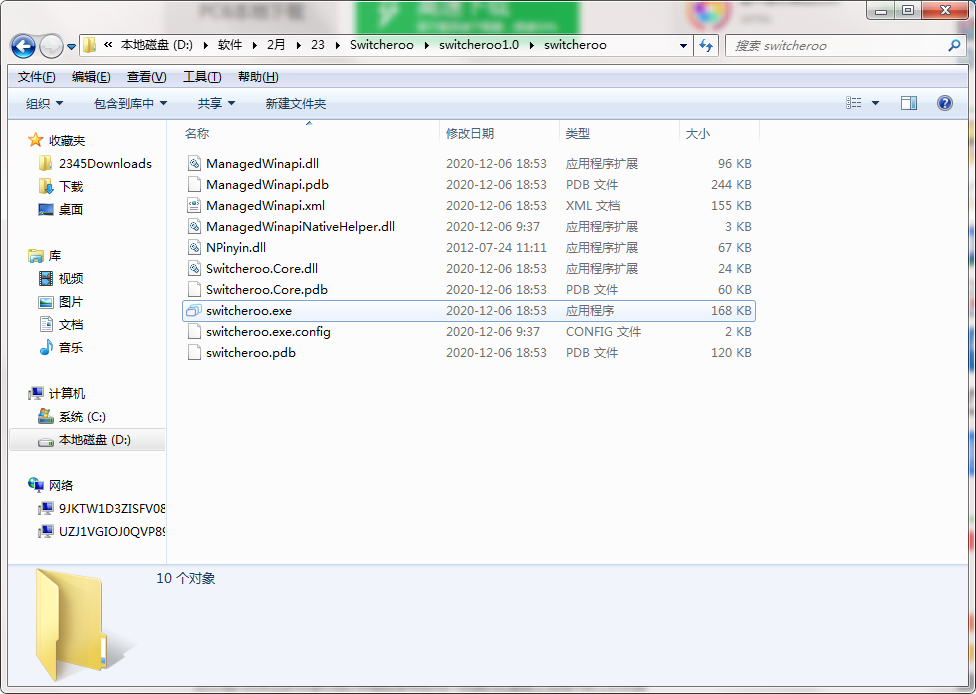Select 网络 in navigation pane

point(61,485)
